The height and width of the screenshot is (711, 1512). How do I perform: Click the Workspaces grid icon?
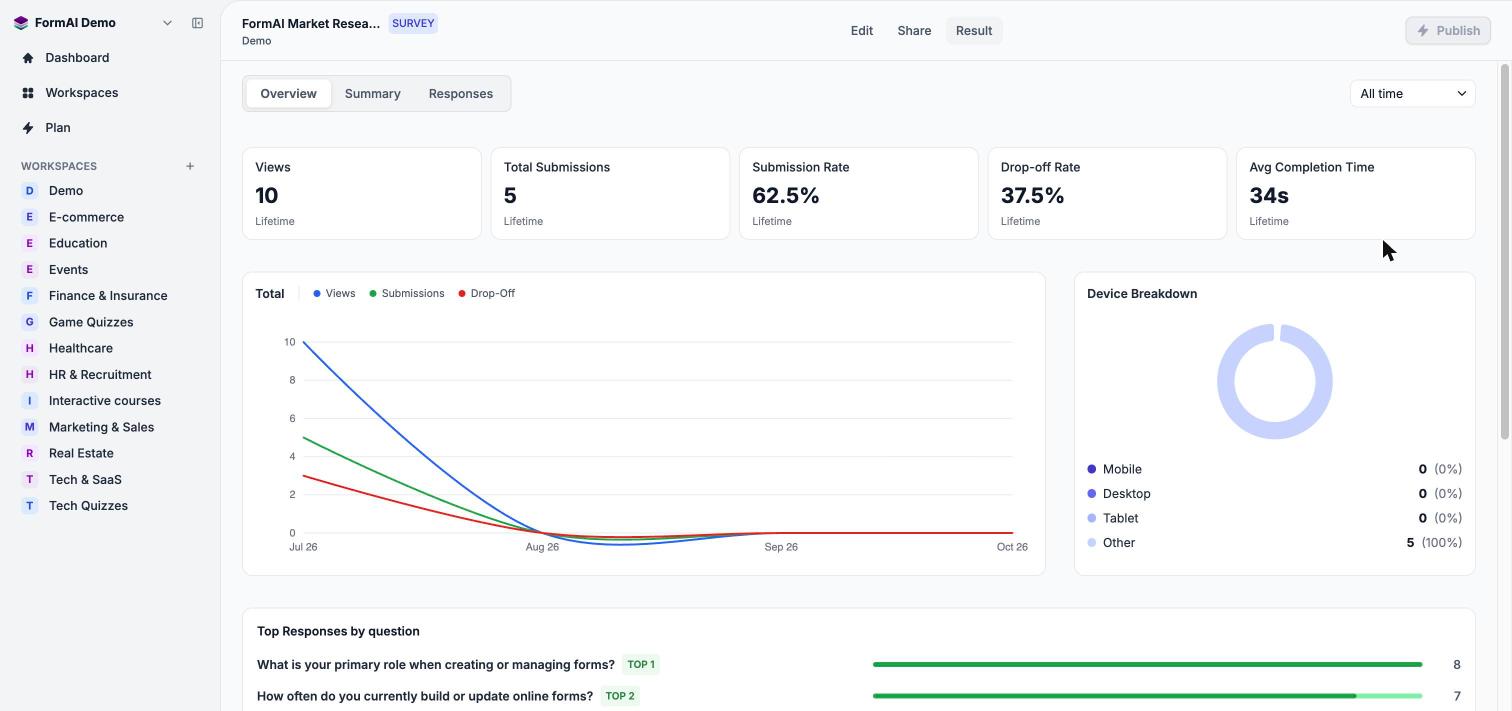28,93
